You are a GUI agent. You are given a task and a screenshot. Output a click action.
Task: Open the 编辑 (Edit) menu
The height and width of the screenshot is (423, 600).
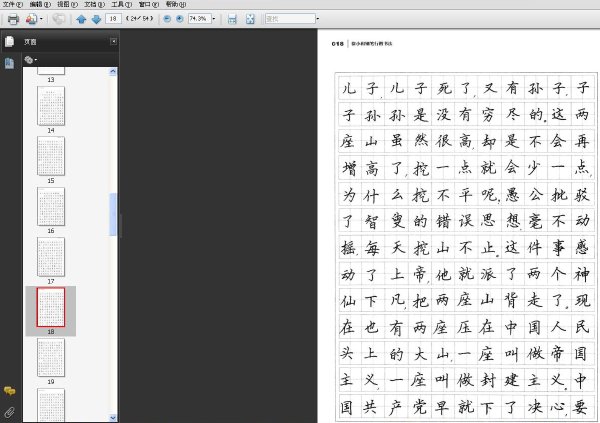[40, 4]
